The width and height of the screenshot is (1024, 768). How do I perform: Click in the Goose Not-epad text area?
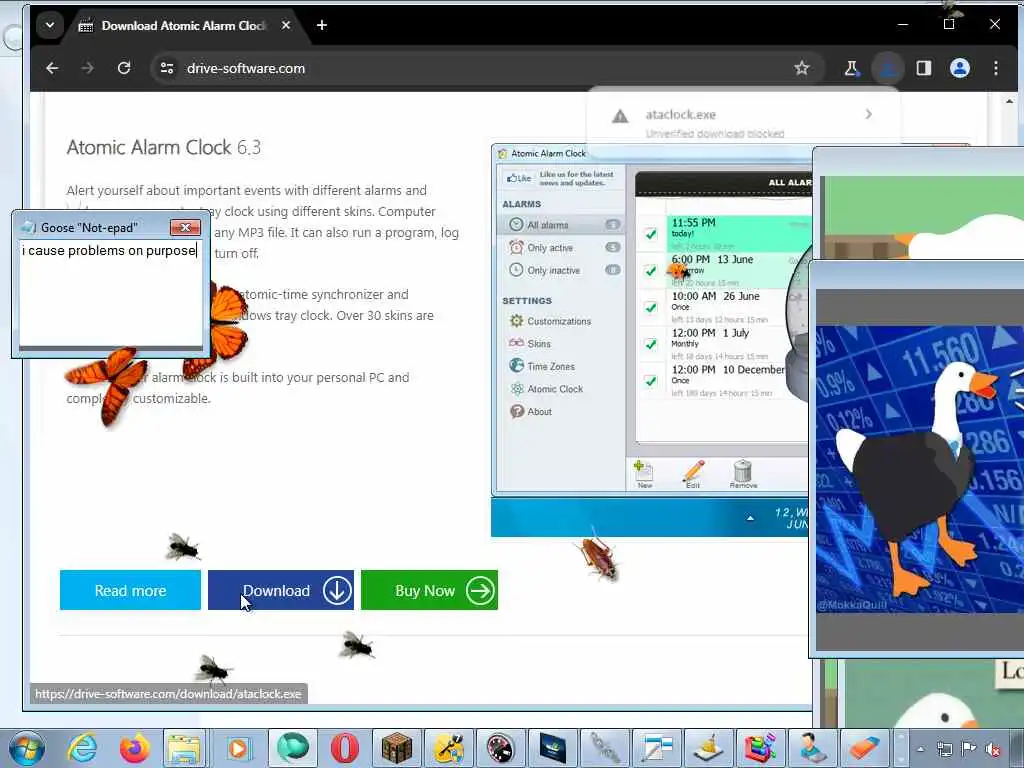tap(110, 294)
